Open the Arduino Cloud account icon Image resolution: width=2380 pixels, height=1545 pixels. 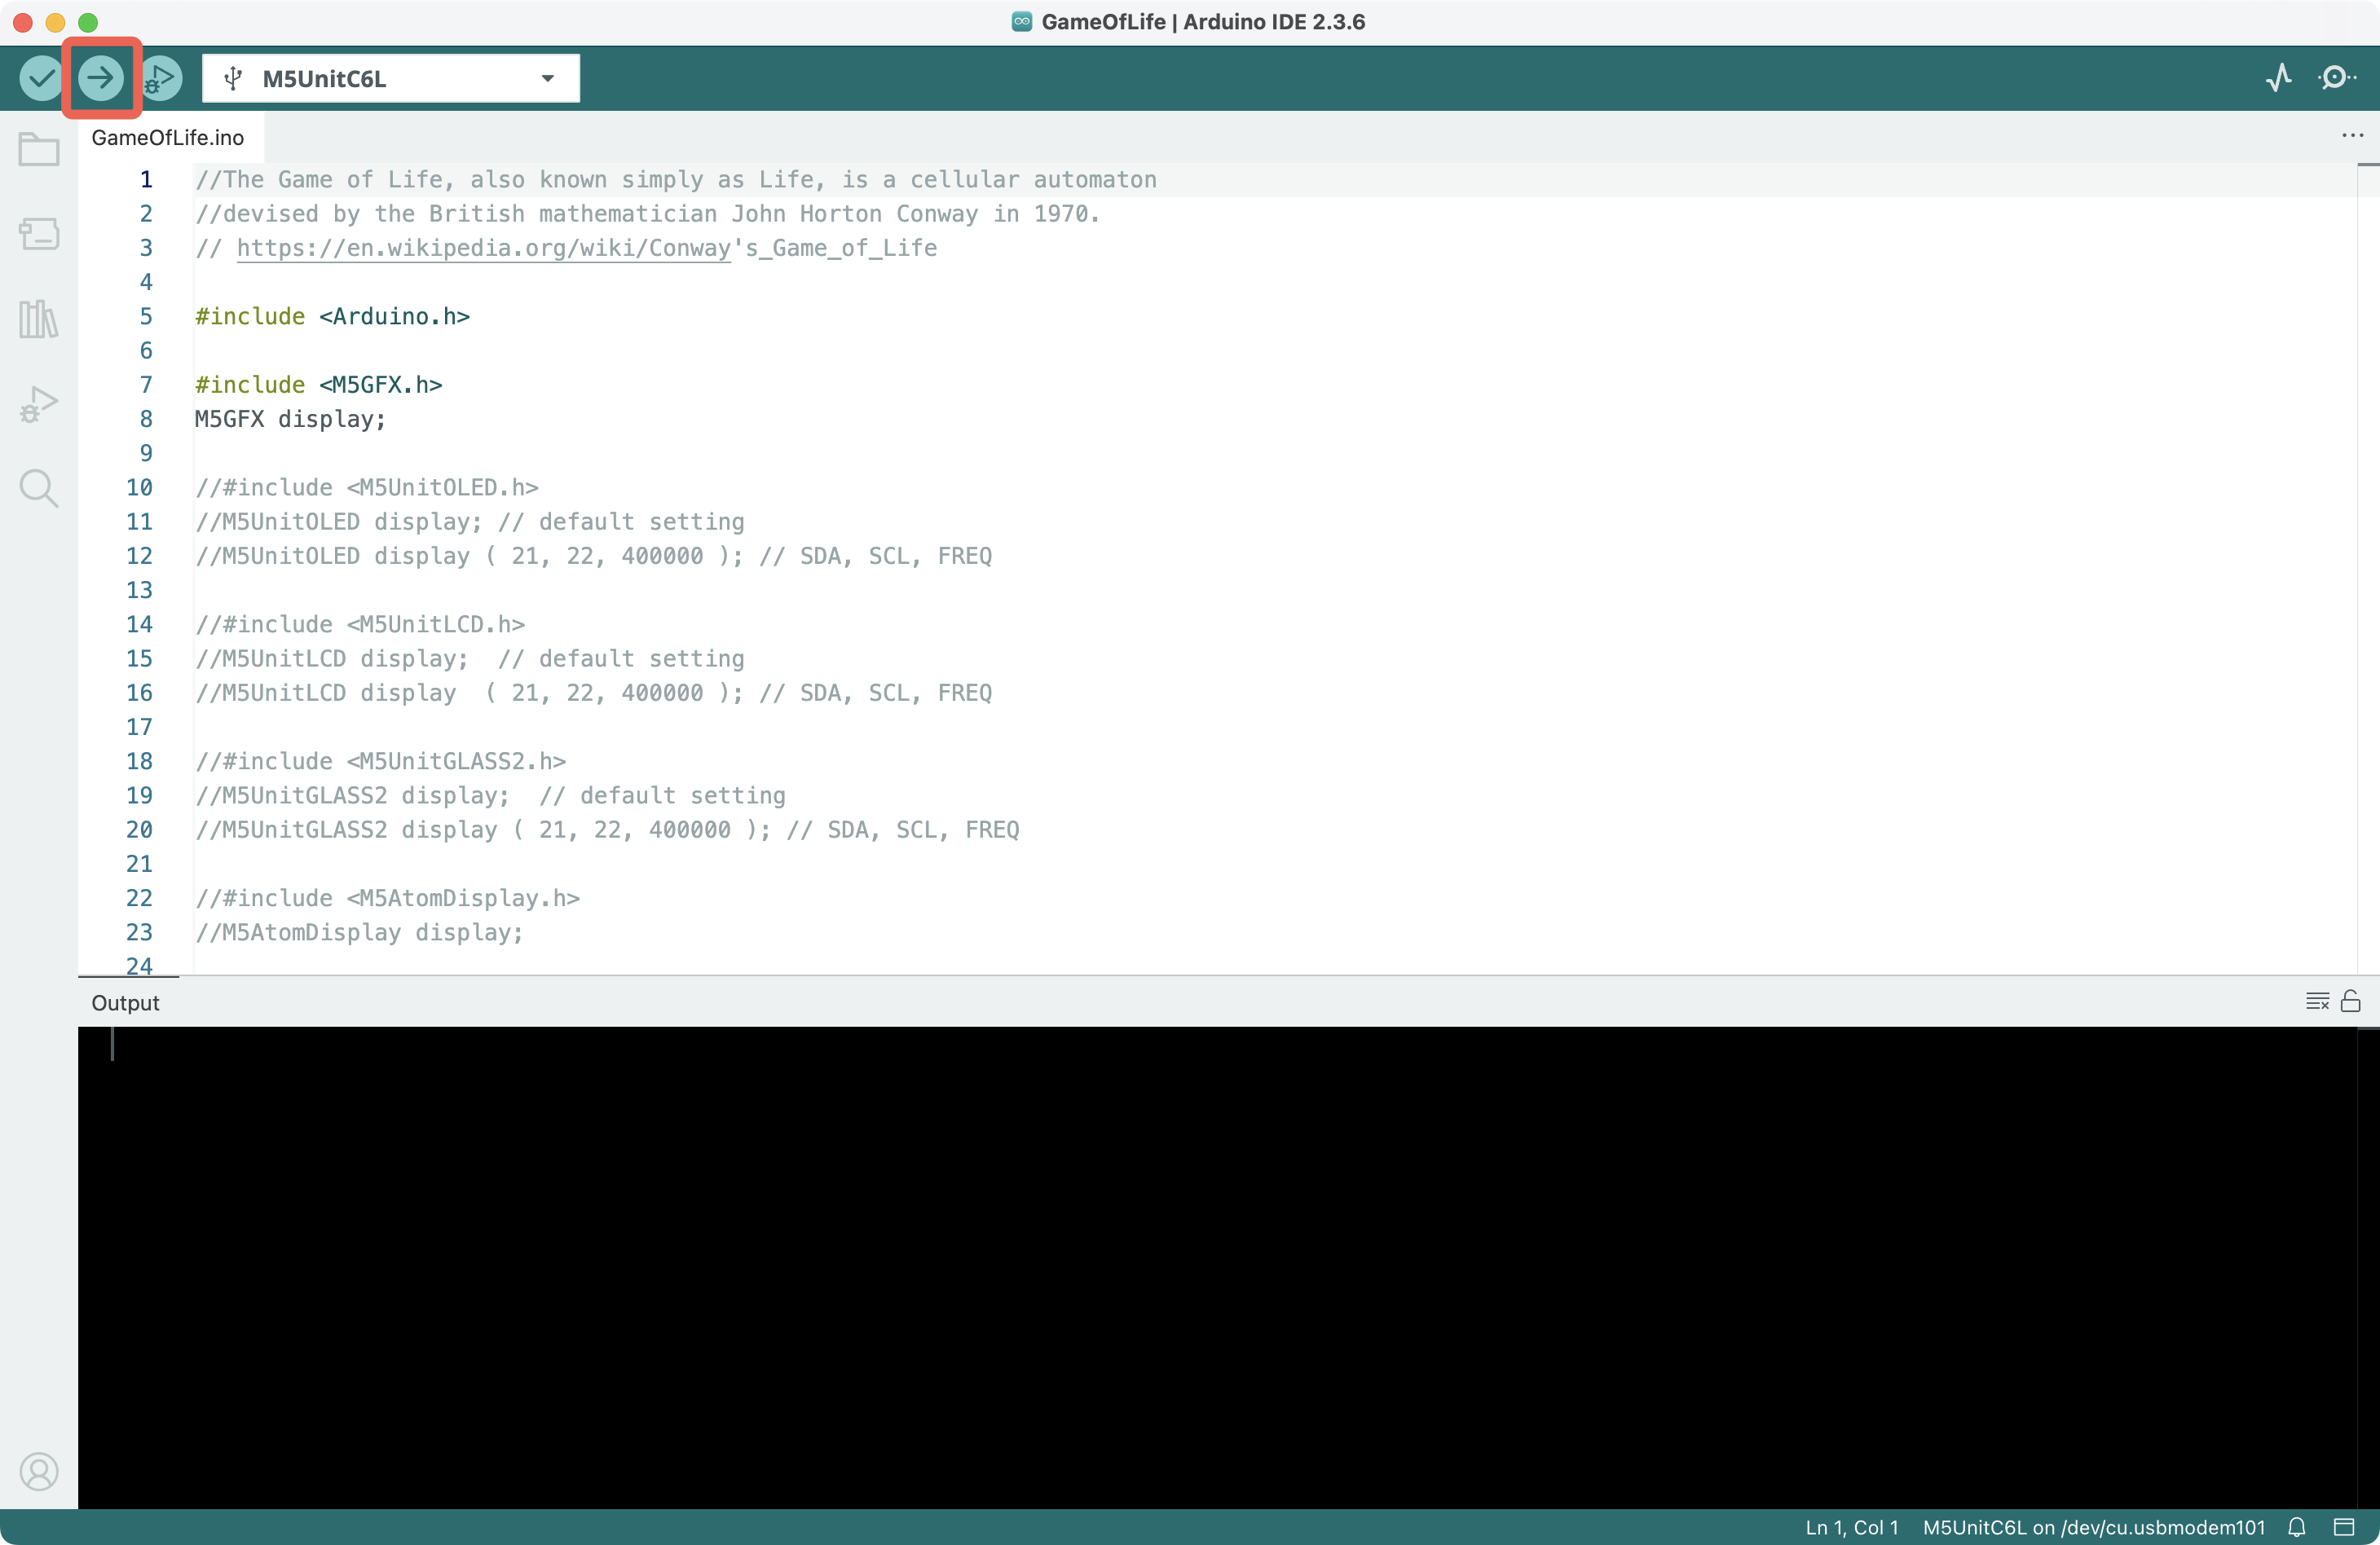pyautogui.click(x=39, y=1471)
